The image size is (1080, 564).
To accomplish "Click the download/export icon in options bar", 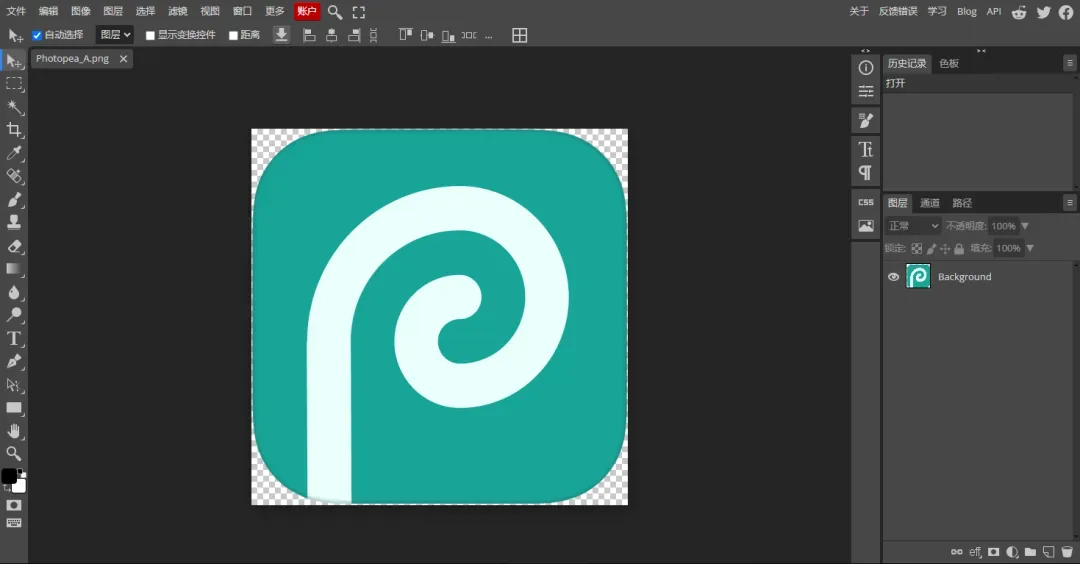I will point(282,35).
